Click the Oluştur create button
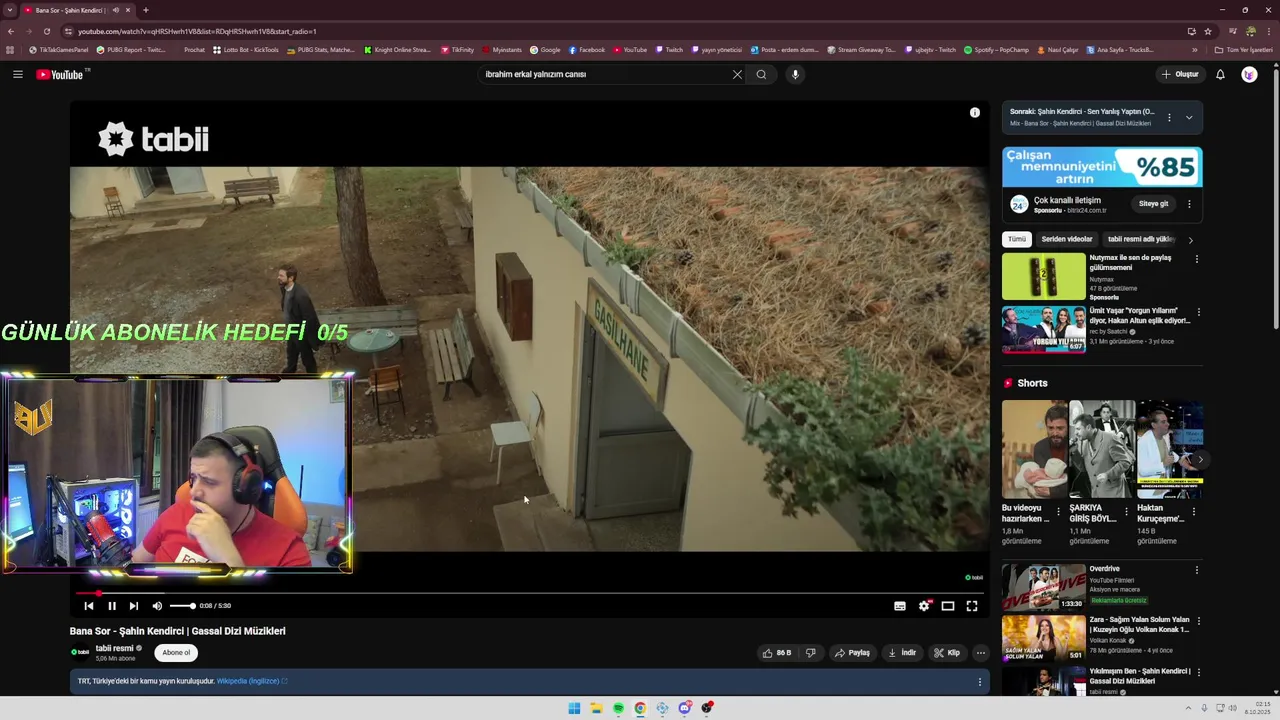Image resolution: width=1280 pixels, height=720 pixels. 1180,74
